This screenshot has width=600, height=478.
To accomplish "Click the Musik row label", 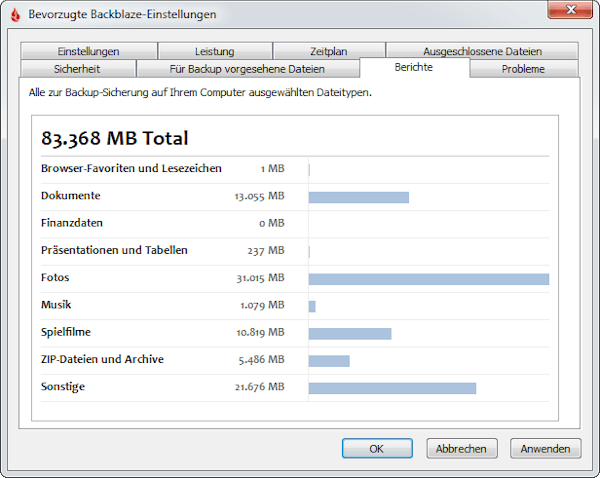I will (x=56, y=305).
